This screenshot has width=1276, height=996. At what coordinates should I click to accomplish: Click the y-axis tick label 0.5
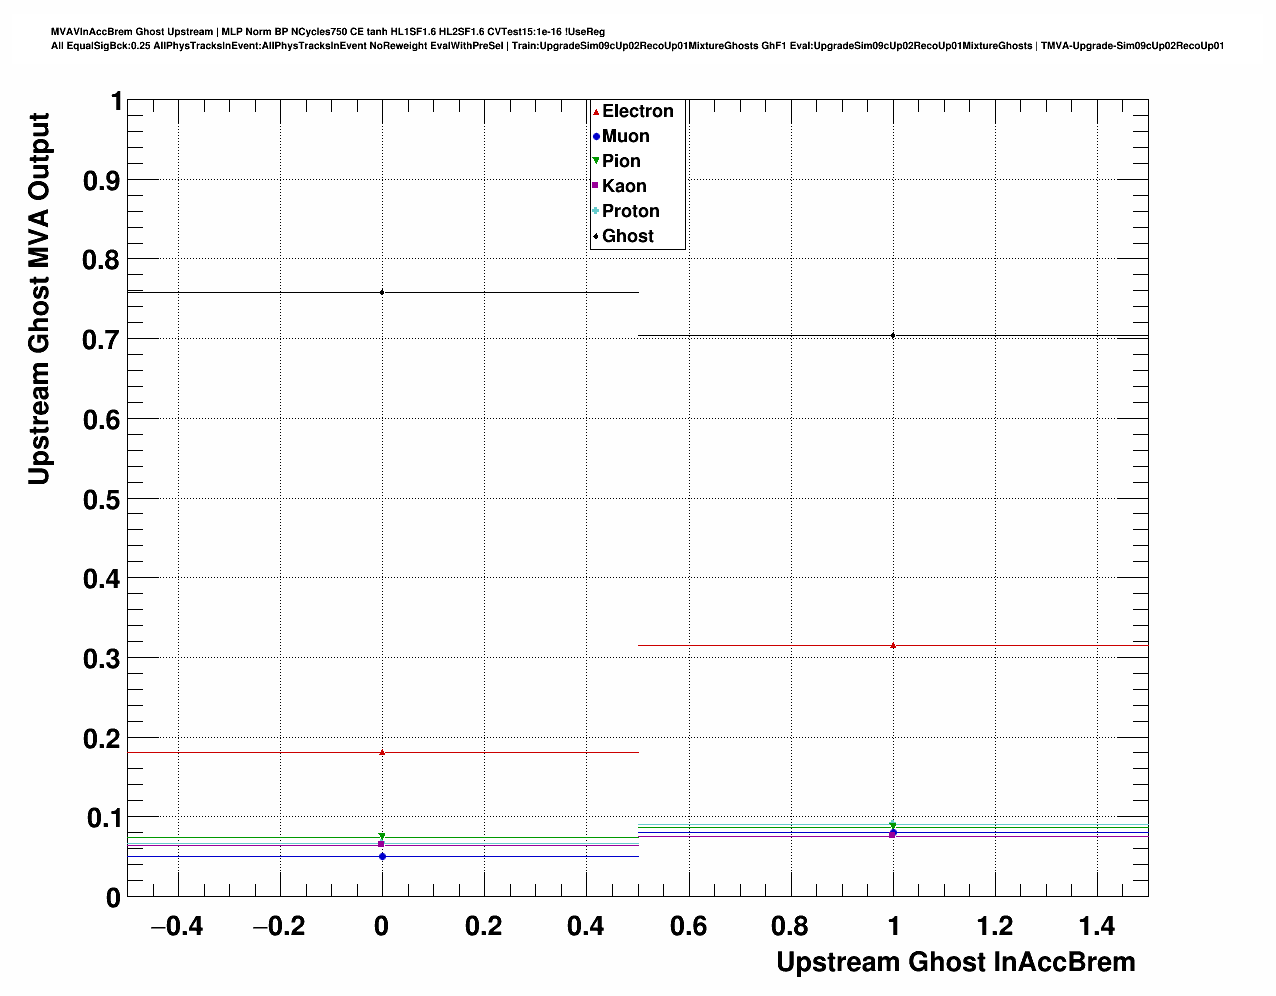[x=103, y=499]
